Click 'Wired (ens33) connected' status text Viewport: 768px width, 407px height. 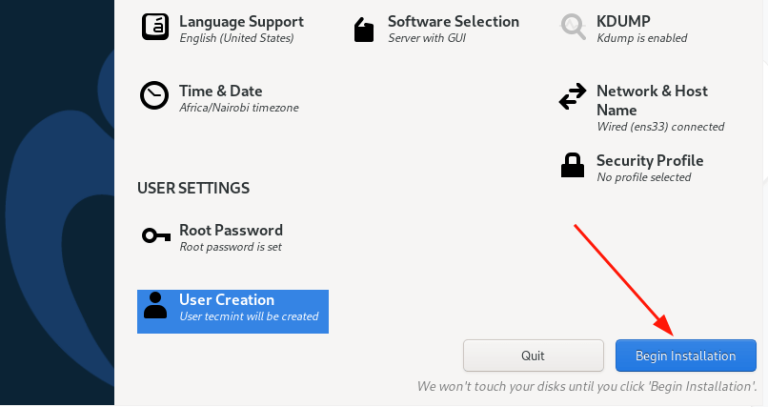point(660,127)
